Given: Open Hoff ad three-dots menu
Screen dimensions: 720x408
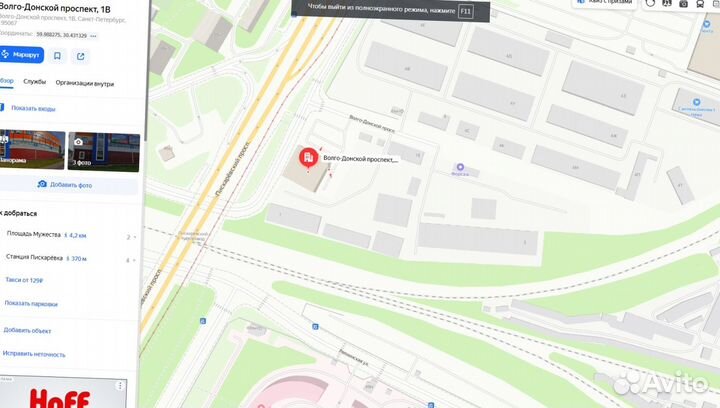Looking at the screenshot, I should tap(120, 386).
